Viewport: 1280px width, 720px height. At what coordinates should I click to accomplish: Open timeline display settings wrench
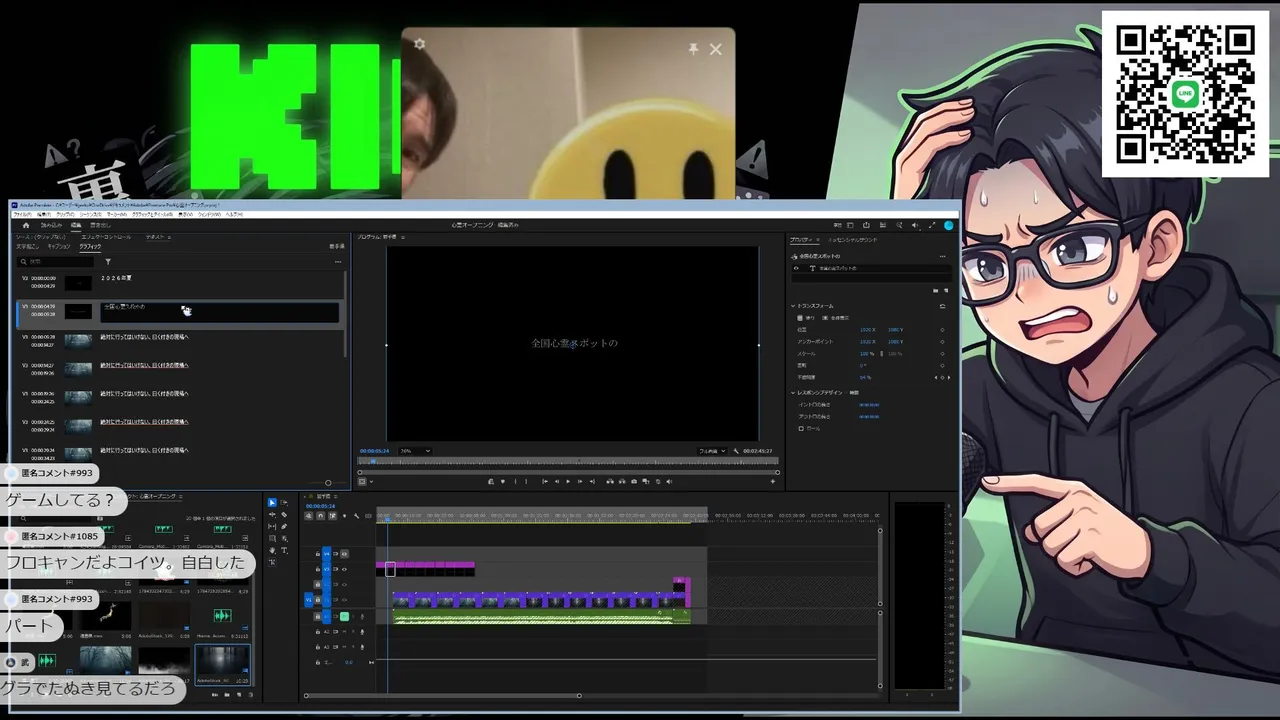(356, 516)
